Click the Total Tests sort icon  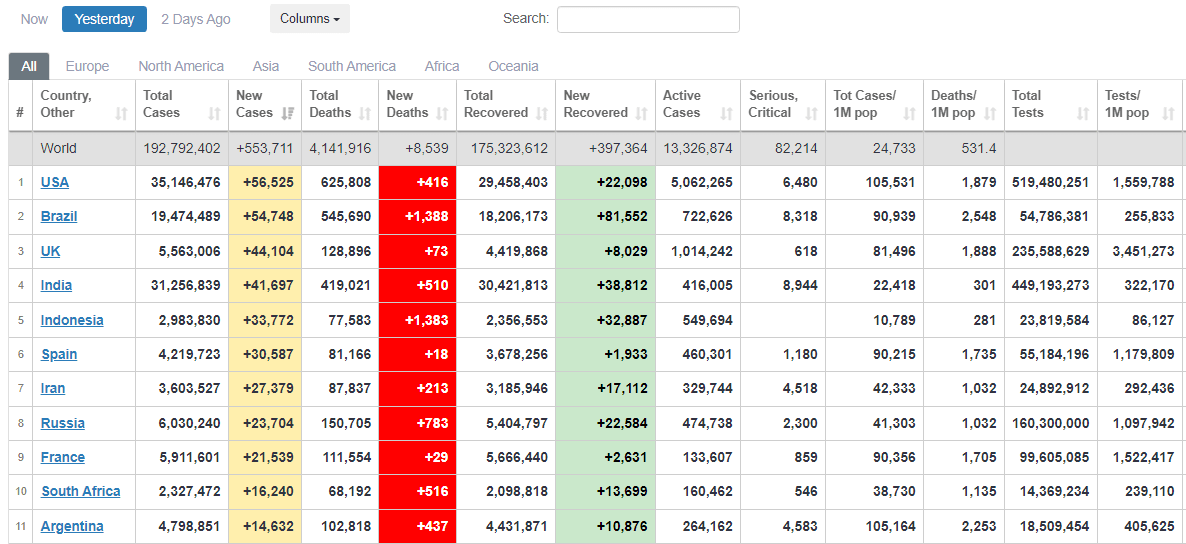point(1083,114)
